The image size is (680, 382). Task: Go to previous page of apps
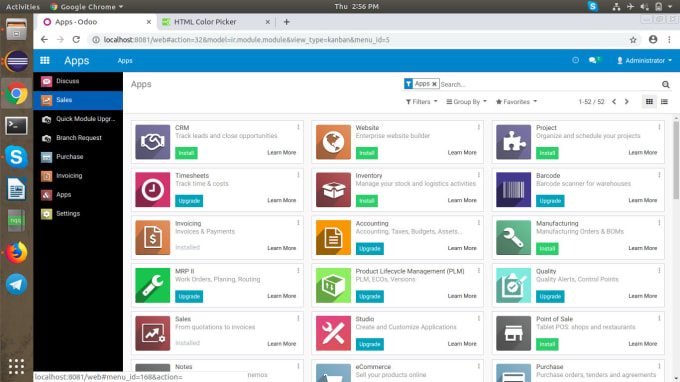tap(614, 101)
